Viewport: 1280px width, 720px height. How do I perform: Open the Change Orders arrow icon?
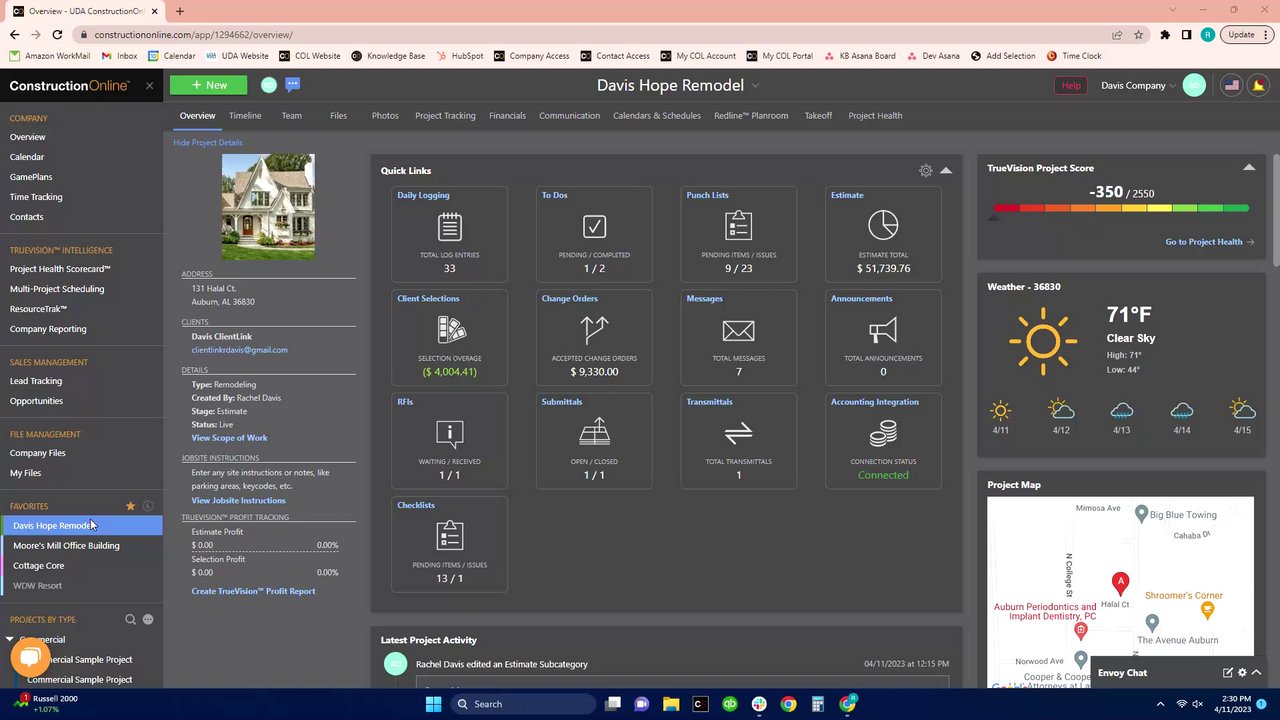(x=594, y=329)
